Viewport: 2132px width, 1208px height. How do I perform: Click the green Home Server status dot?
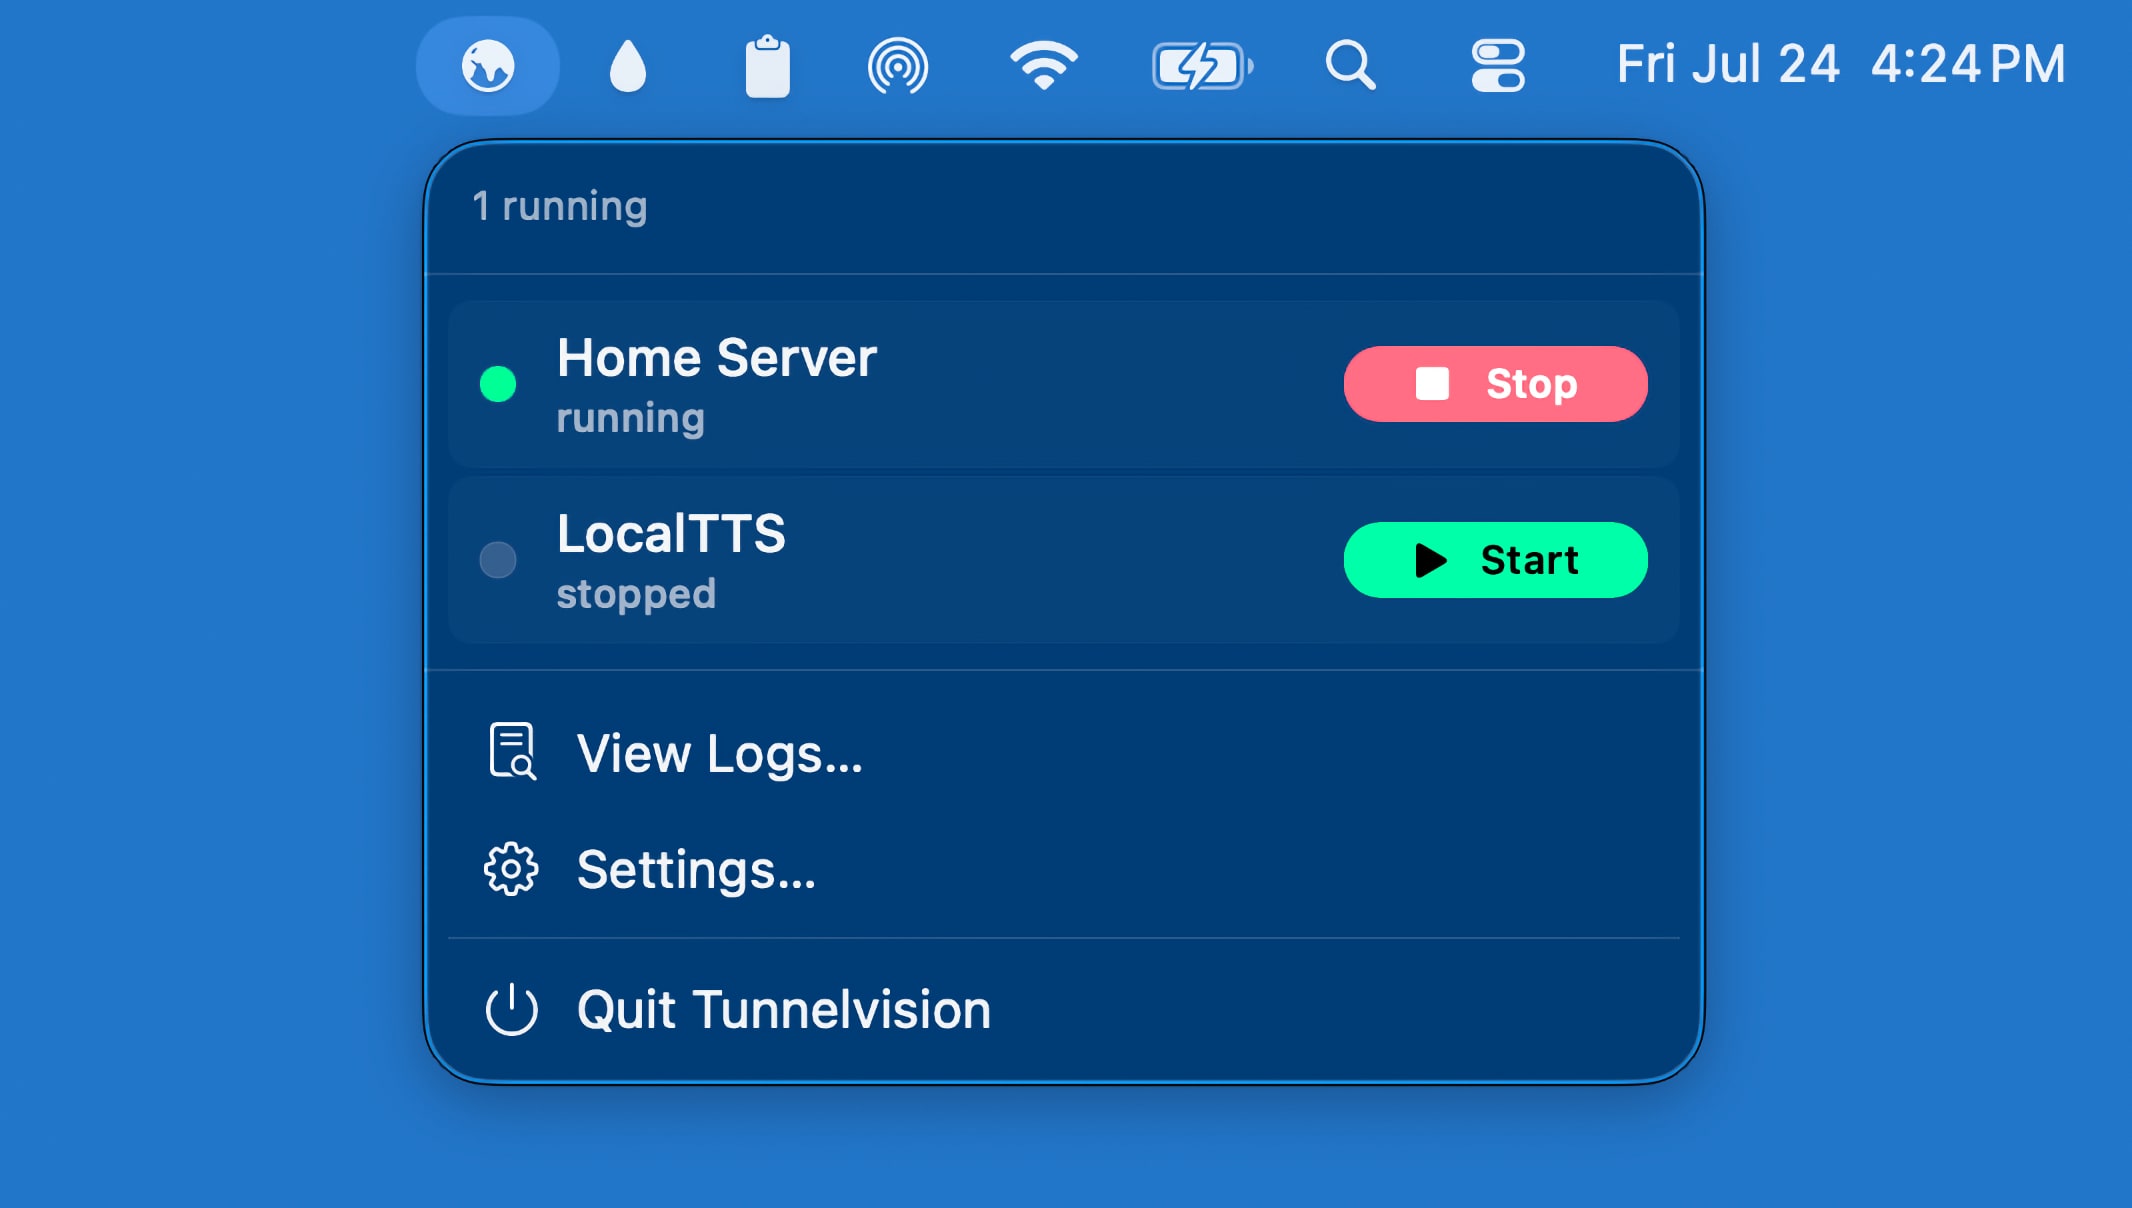[x=498, y=384]
